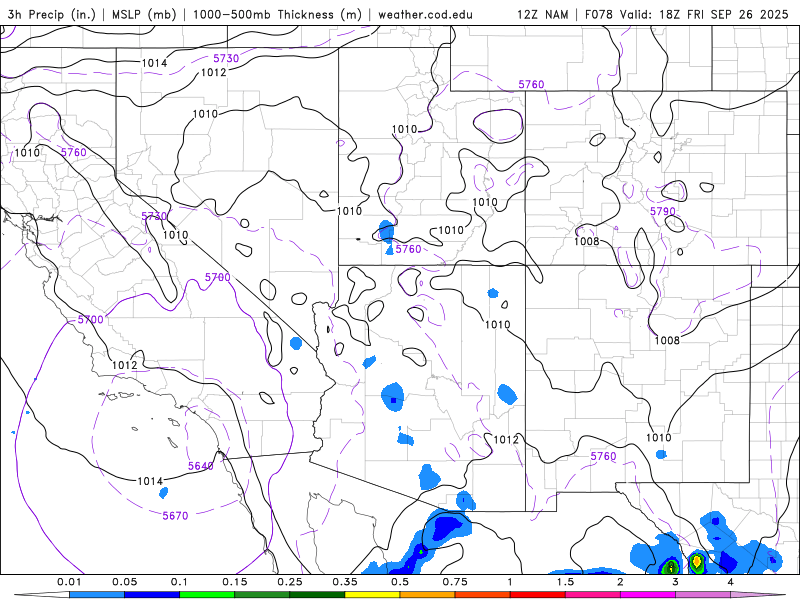Click the bright green 0.1–0.15 legend swatch

click(207, 595)
